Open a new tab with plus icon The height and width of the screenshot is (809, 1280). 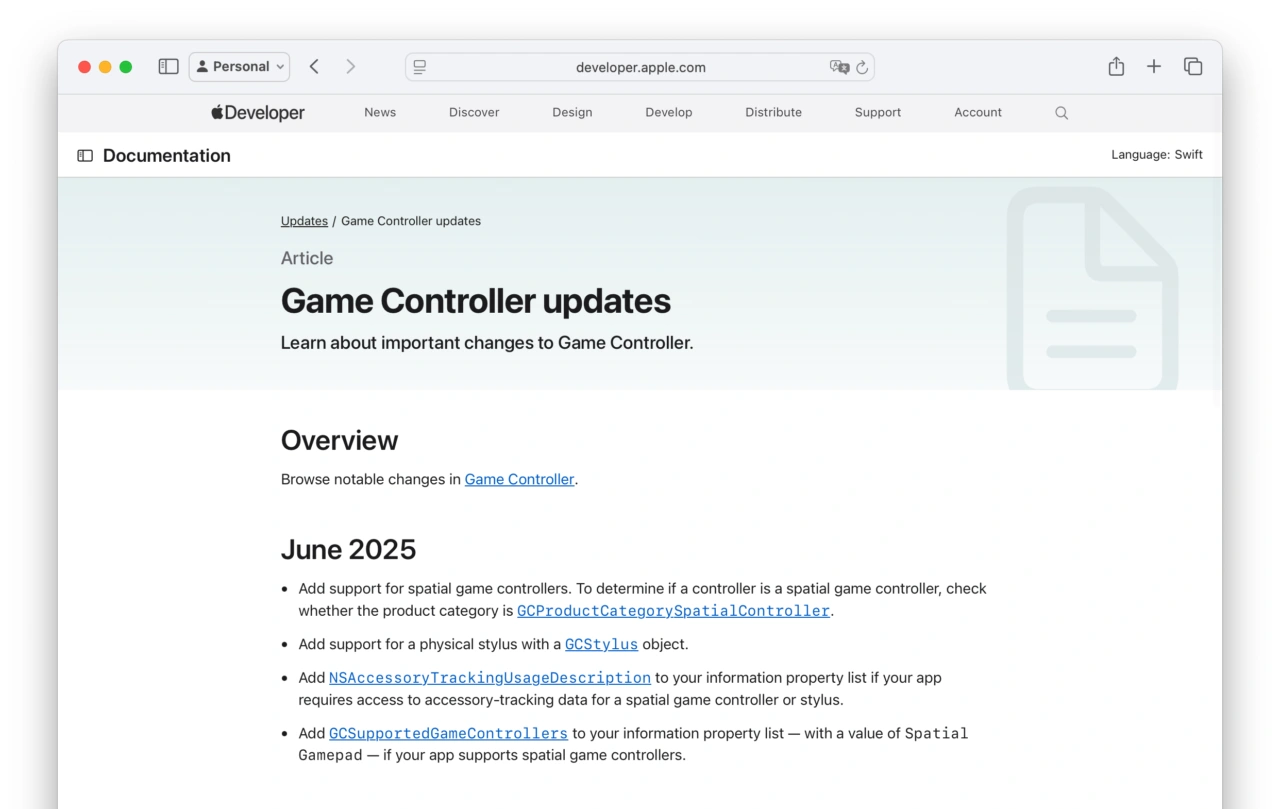(1154, 67)
